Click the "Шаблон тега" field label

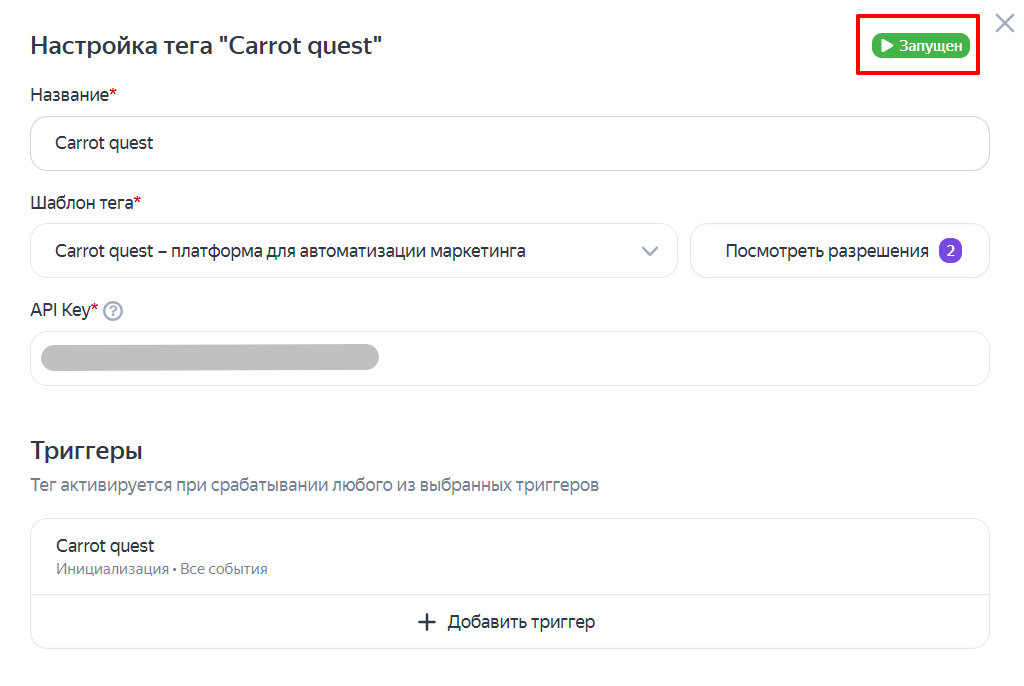click(82, 203)
